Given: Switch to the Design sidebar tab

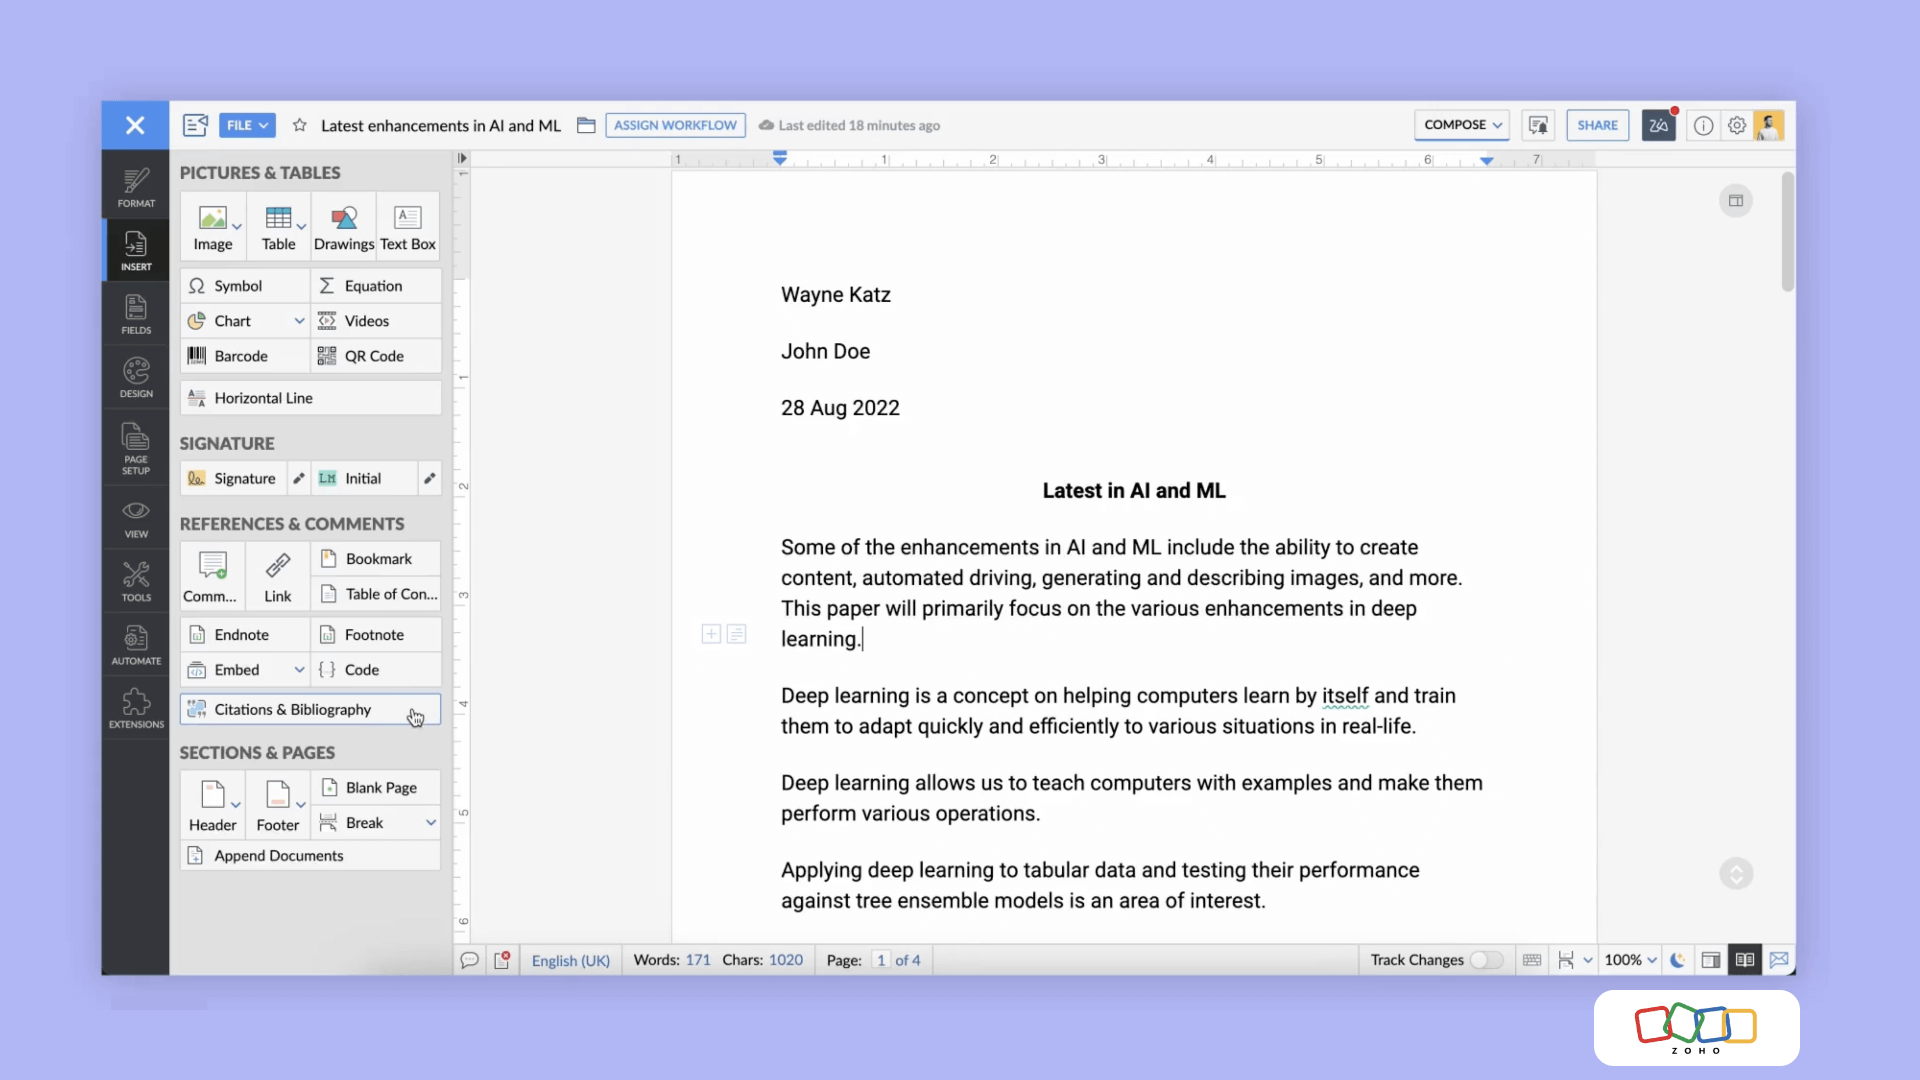Looking at the screenshot, I should [136, 378].
